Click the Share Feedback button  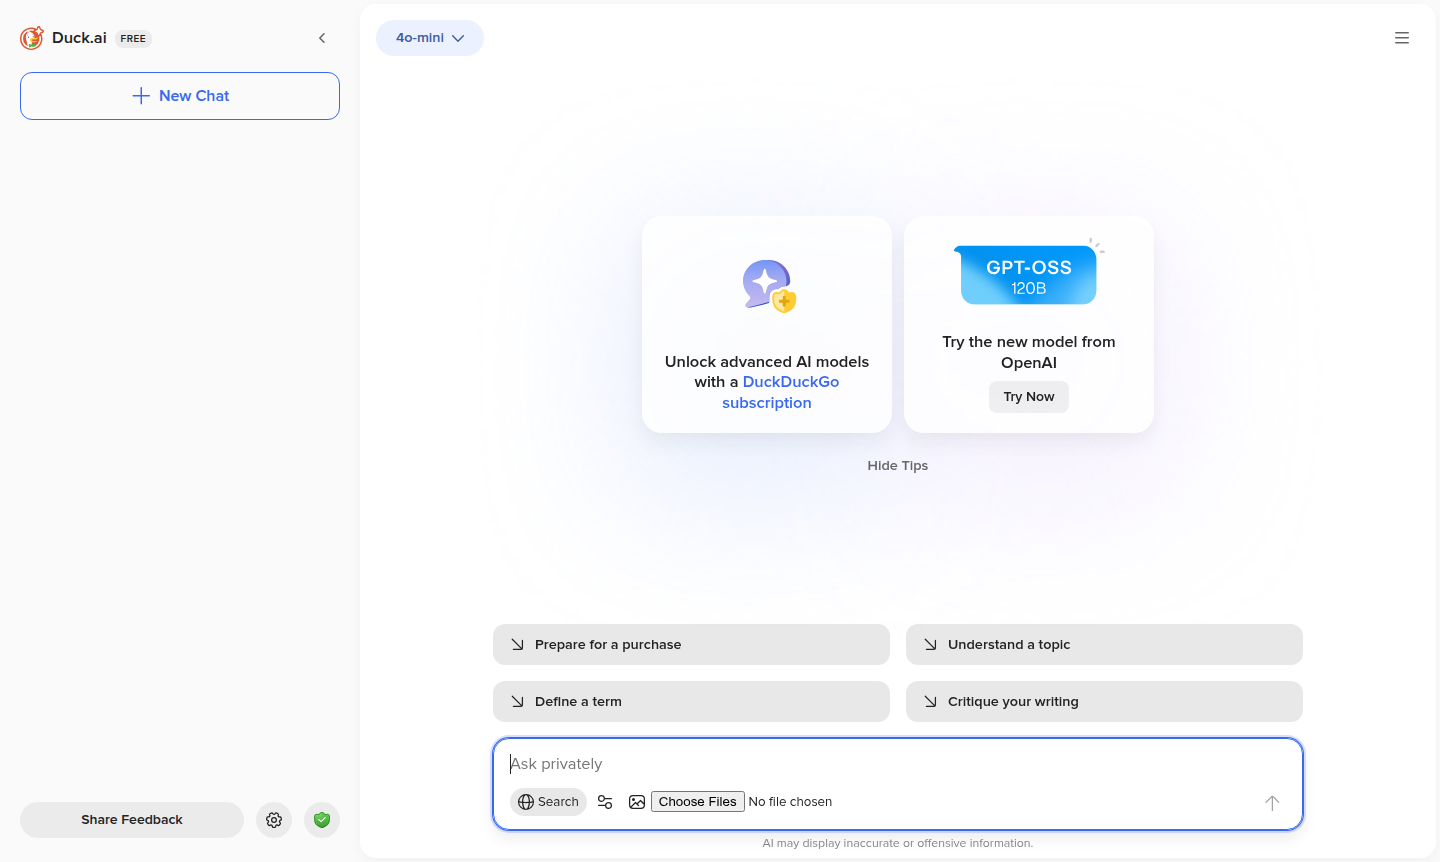(x=131, y=819)
